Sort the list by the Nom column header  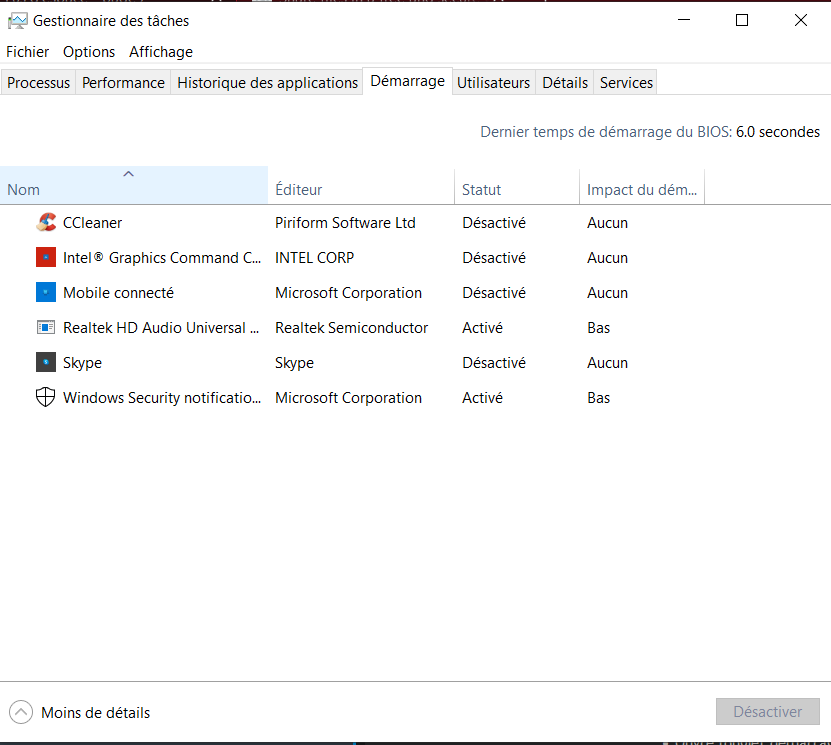pyautogui.click(x=133, y=189)
